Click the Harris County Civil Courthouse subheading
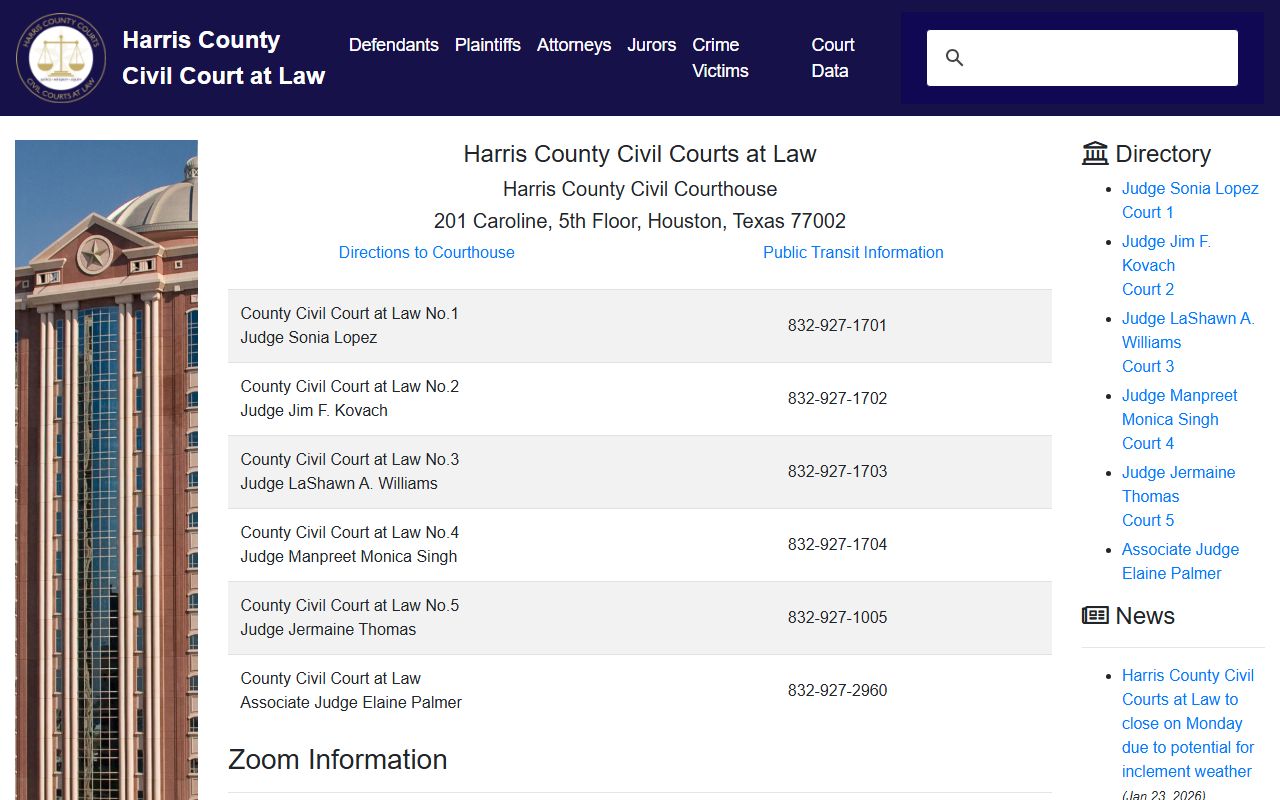The width and height of the screenshot is (1280, 800). pos(640,189)
